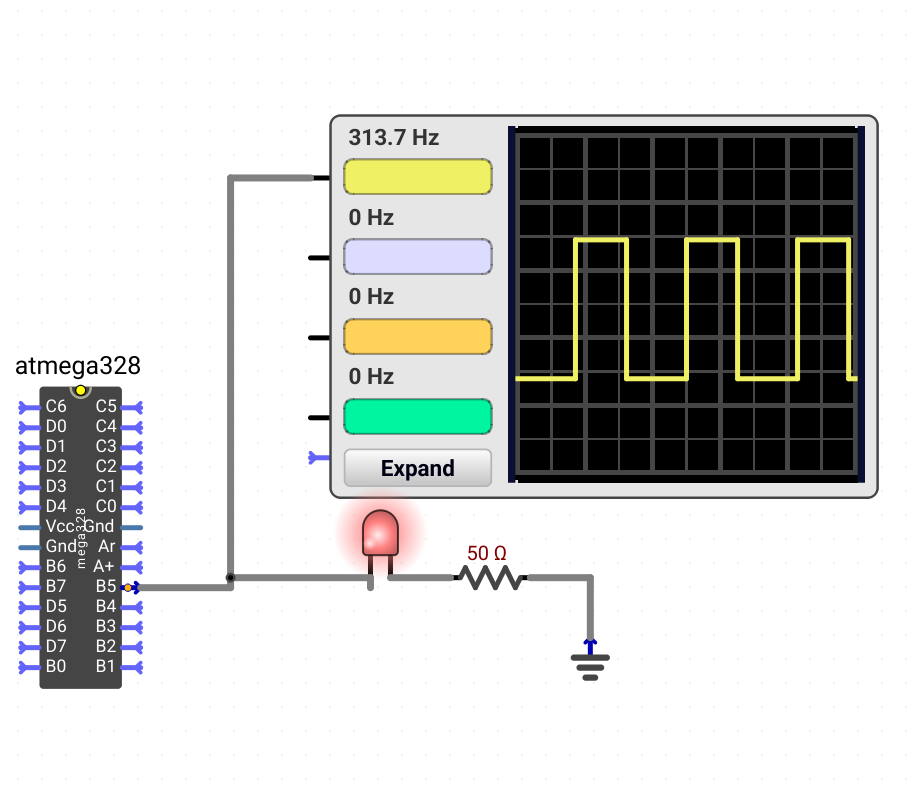The height and width of the screenshot is (787, 913).
Task: Click the D5 pin on the atmega328
Action: pyautogui.click(x=29, y=608)
